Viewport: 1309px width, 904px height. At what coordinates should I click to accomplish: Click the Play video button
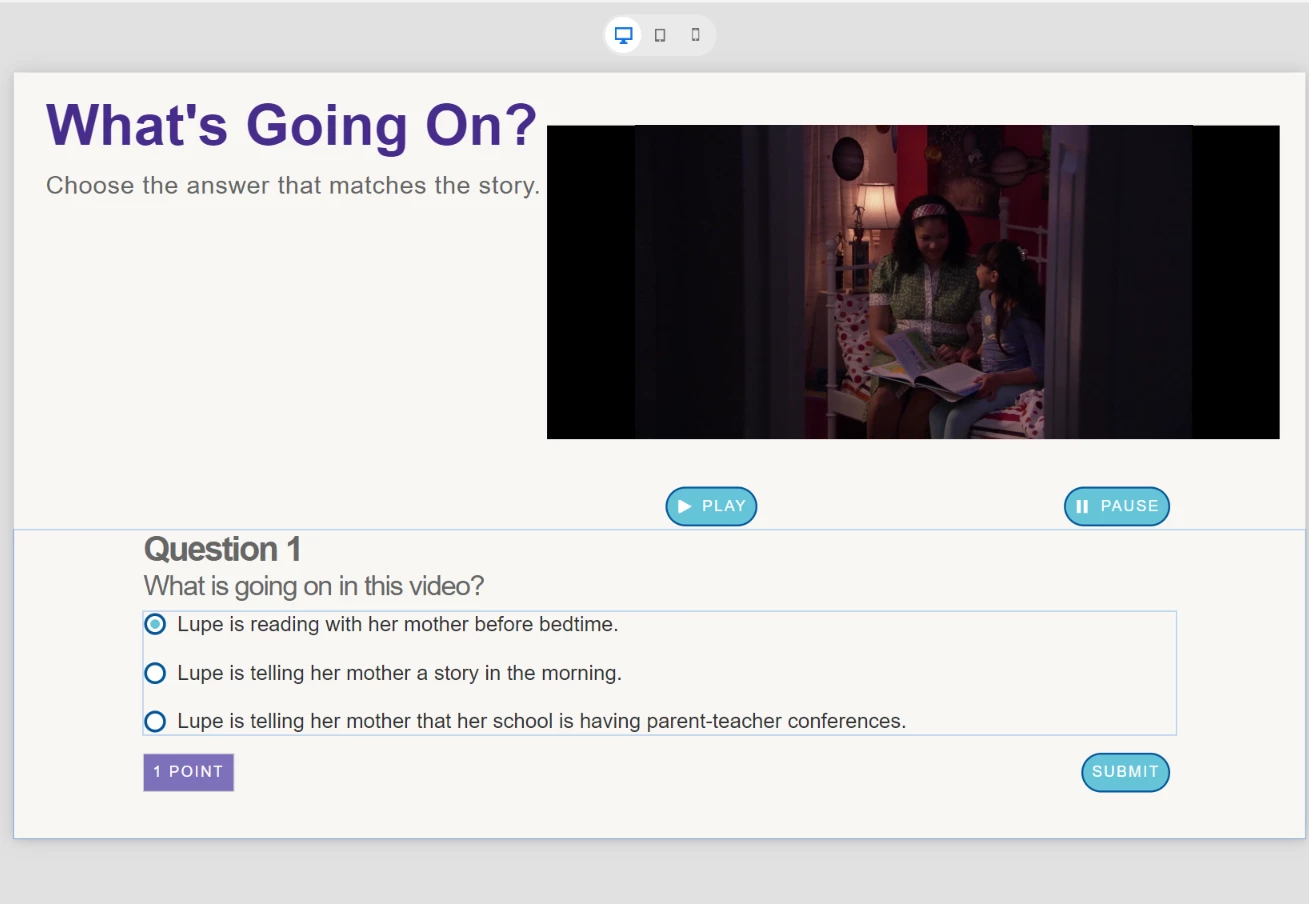[x=711, y=506]
